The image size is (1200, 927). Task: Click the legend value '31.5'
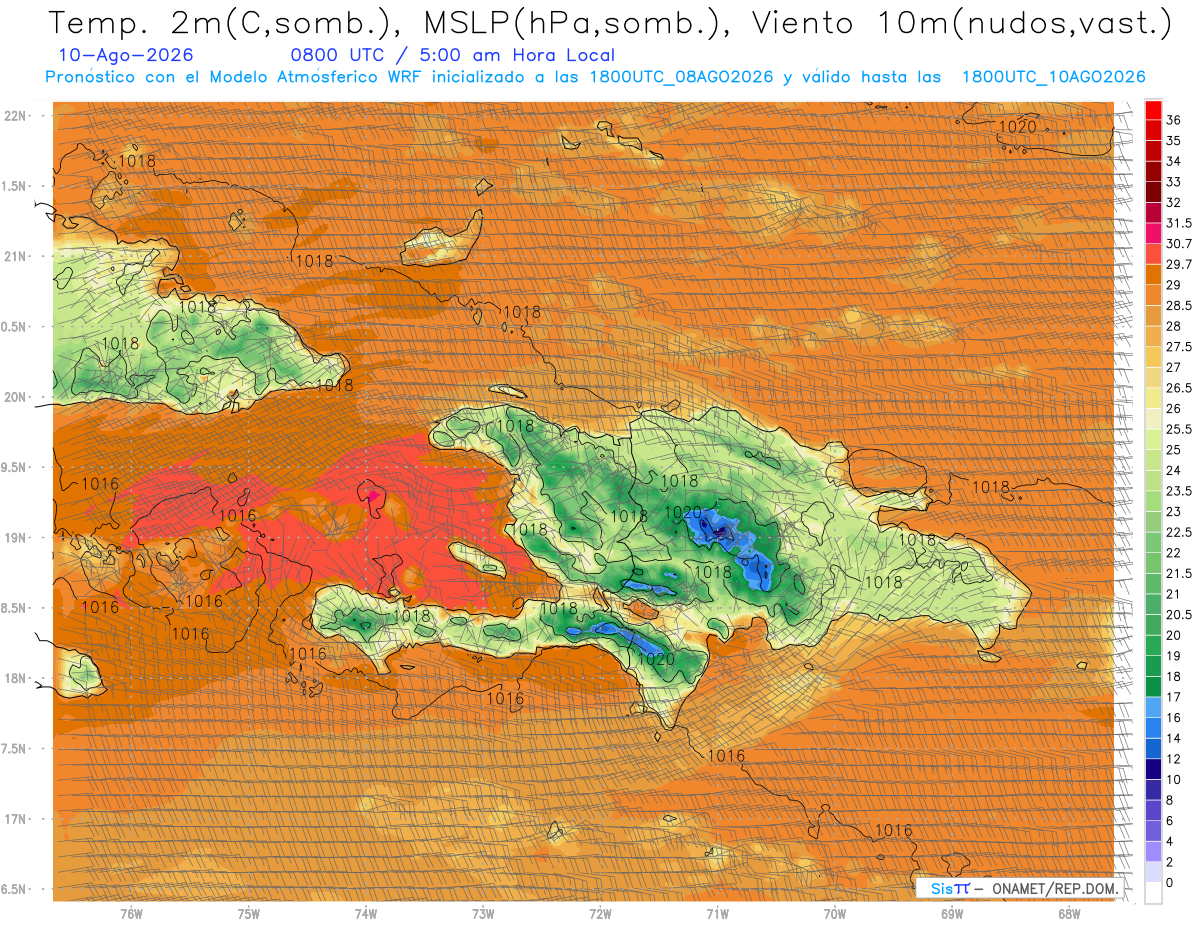(1178, 223)
